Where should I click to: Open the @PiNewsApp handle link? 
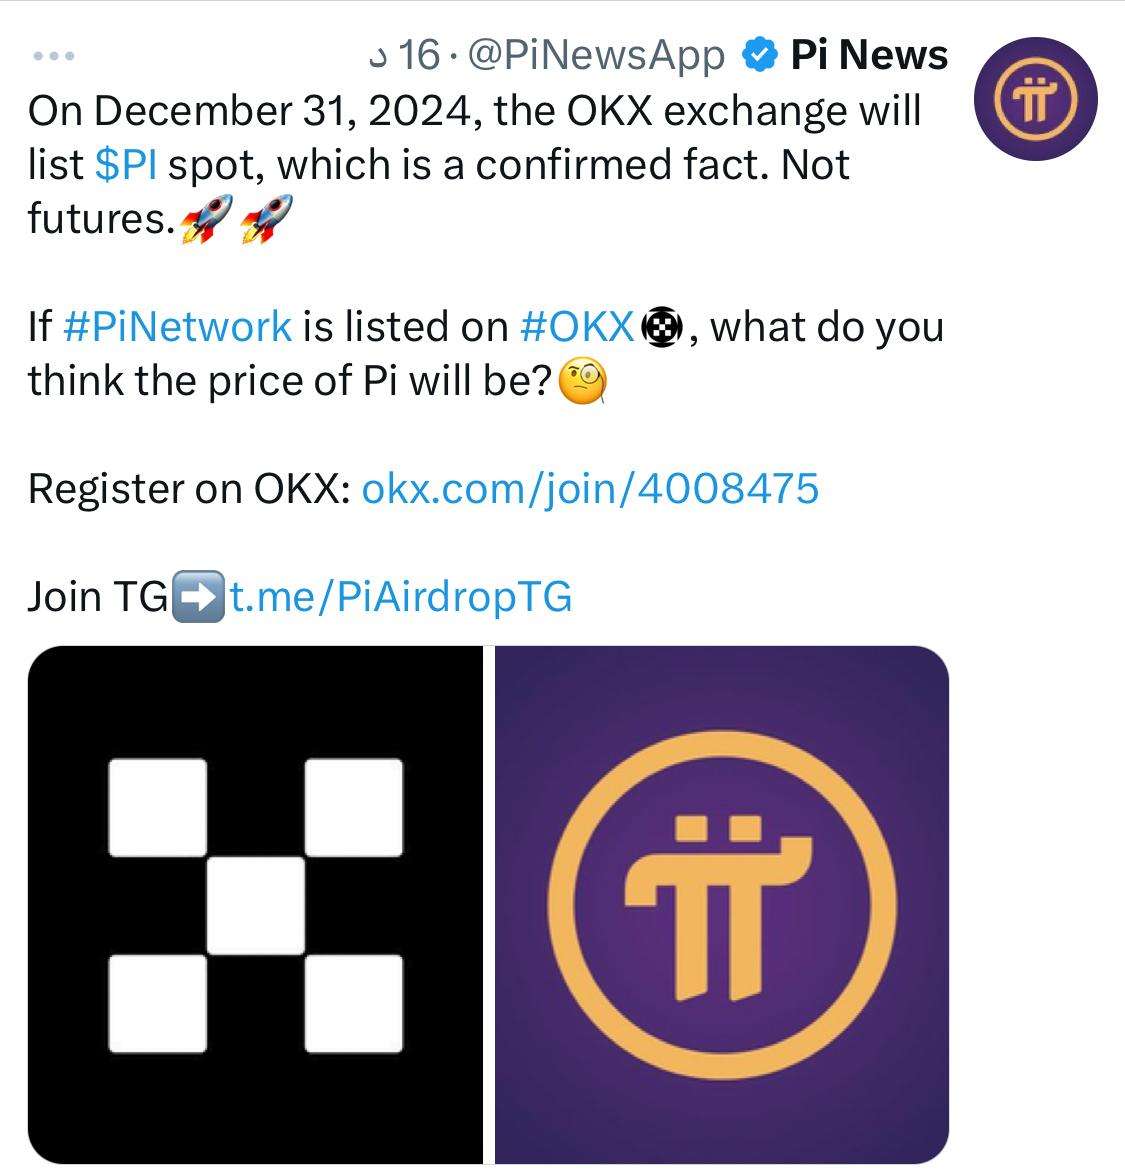595,56
